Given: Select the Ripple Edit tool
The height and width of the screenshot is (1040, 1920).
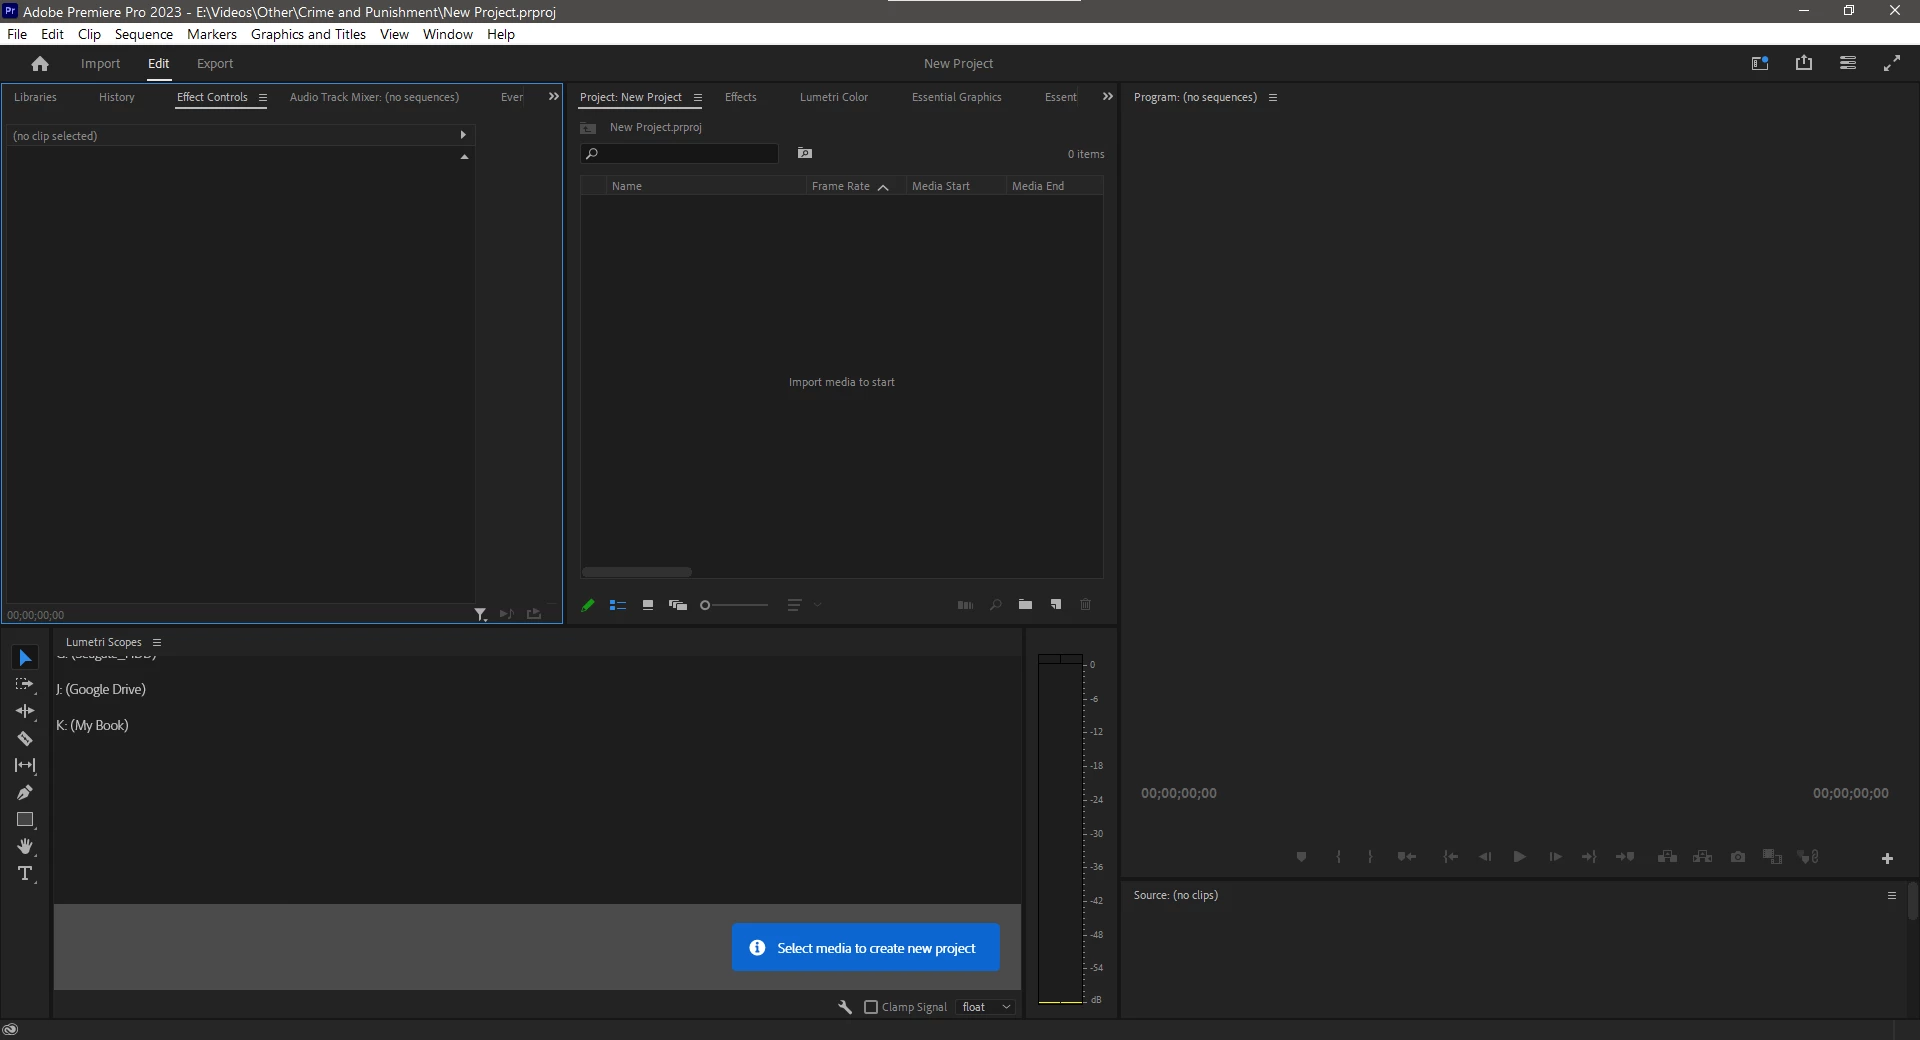Looking at the screenshot, I should [25, 711].
